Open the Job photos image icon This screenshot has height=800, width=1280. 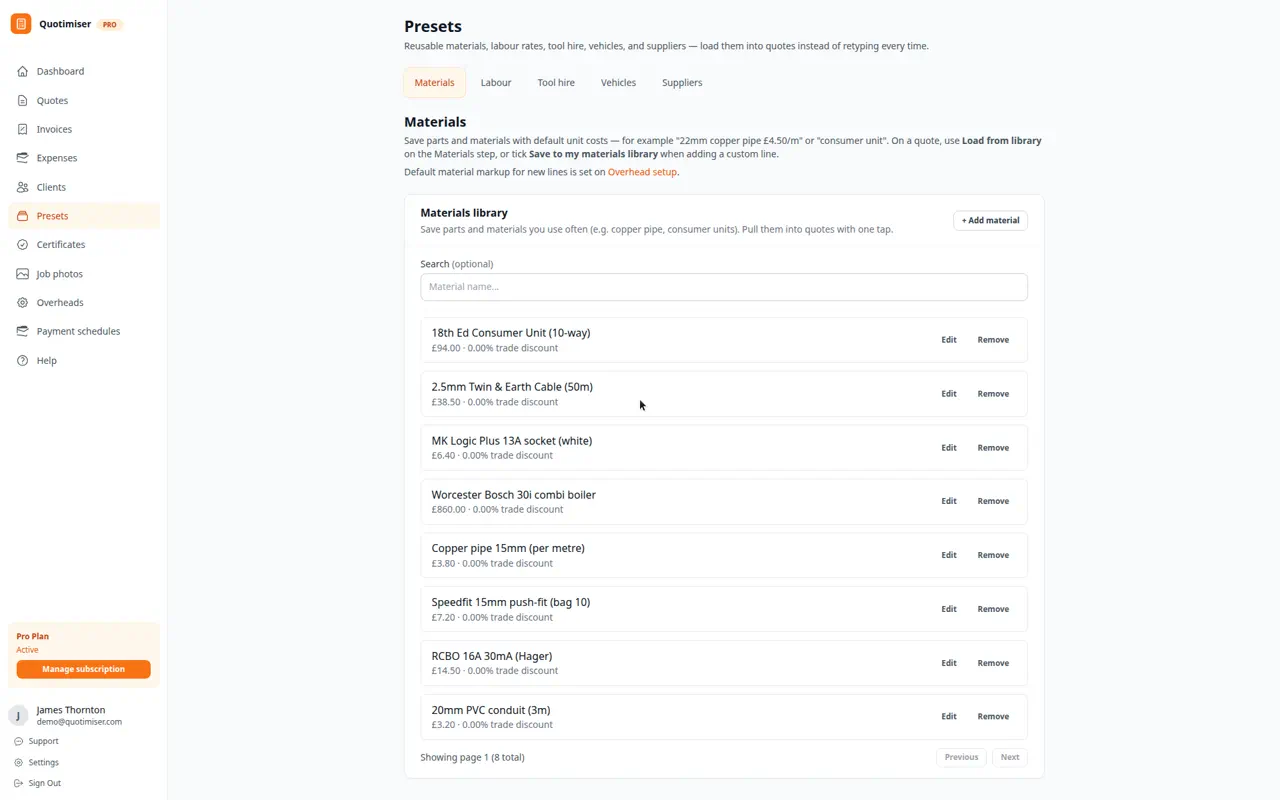point(23,273)
